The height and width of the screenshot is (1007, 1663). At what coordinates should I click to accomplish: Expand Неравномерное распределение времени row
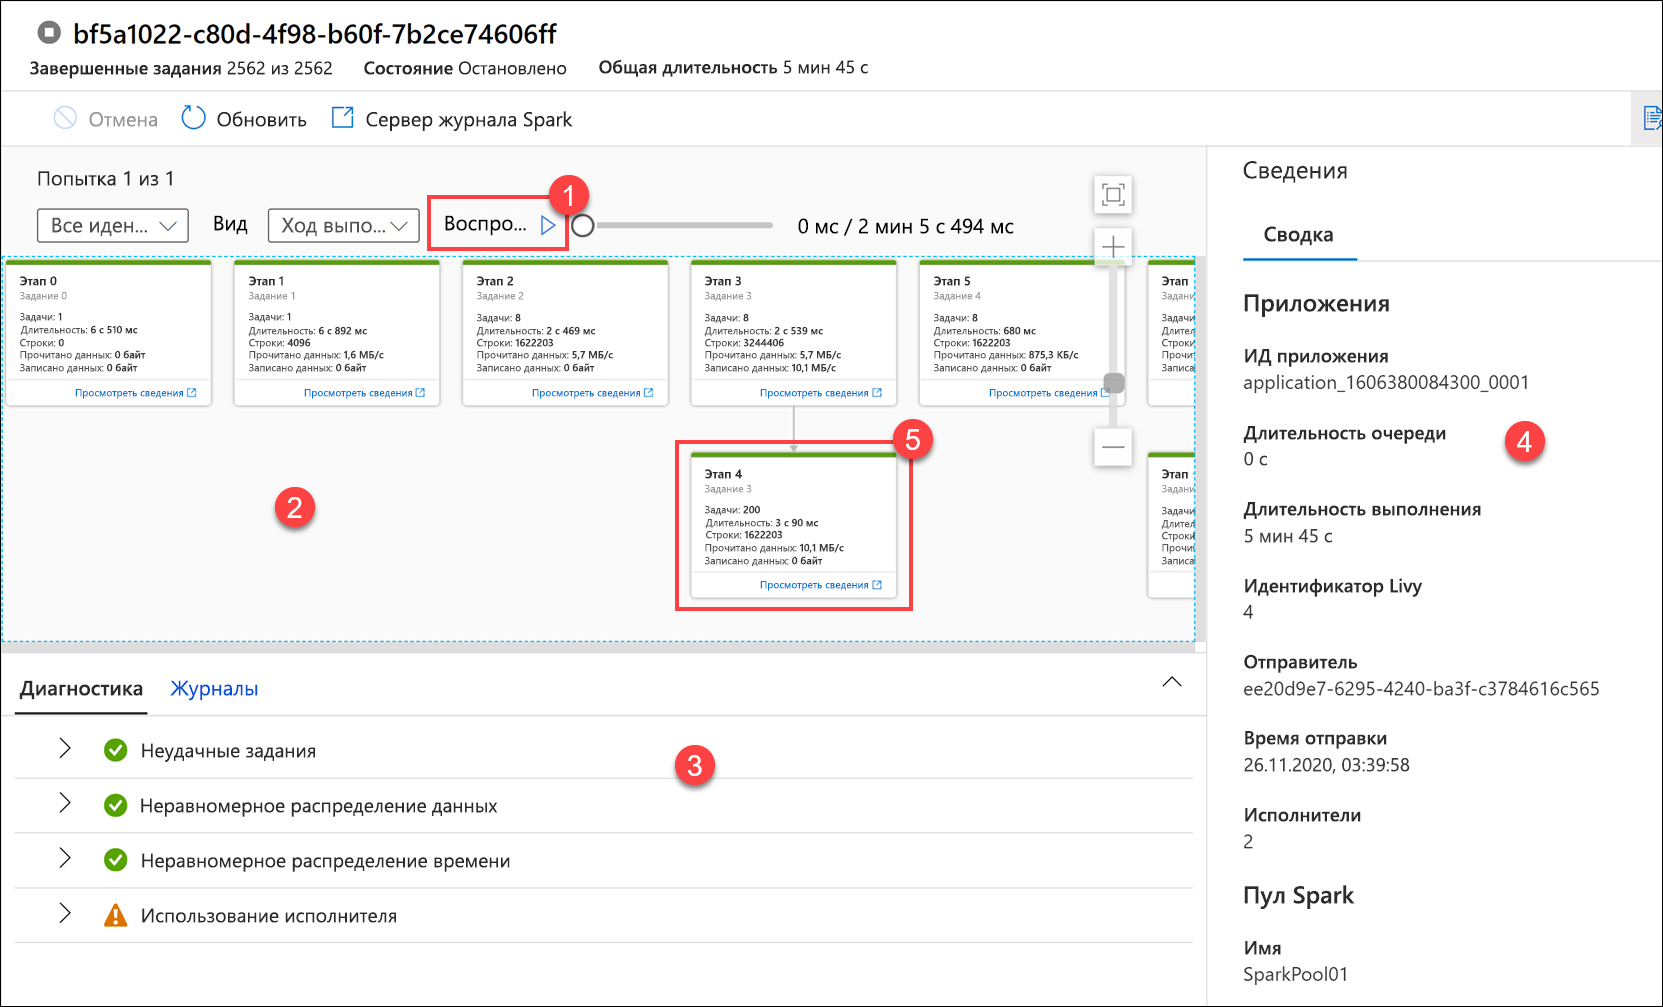point(65,859)
